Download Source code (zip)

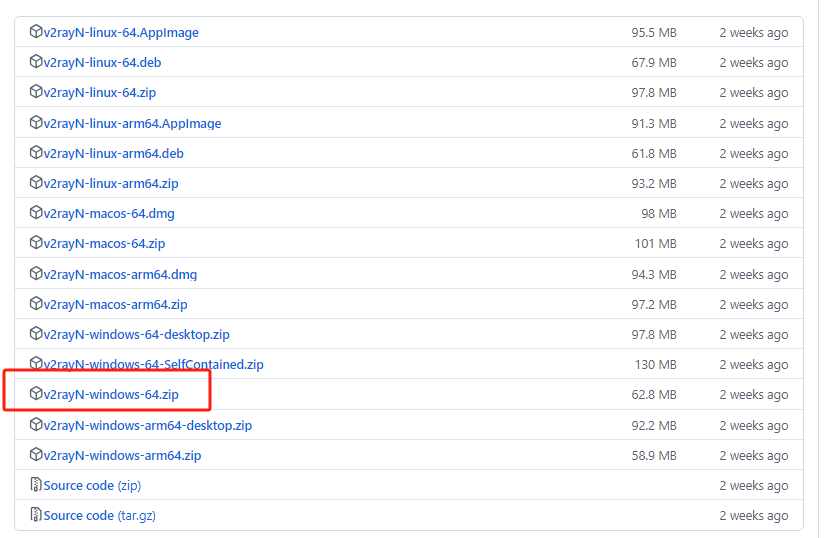coord(92,485)
